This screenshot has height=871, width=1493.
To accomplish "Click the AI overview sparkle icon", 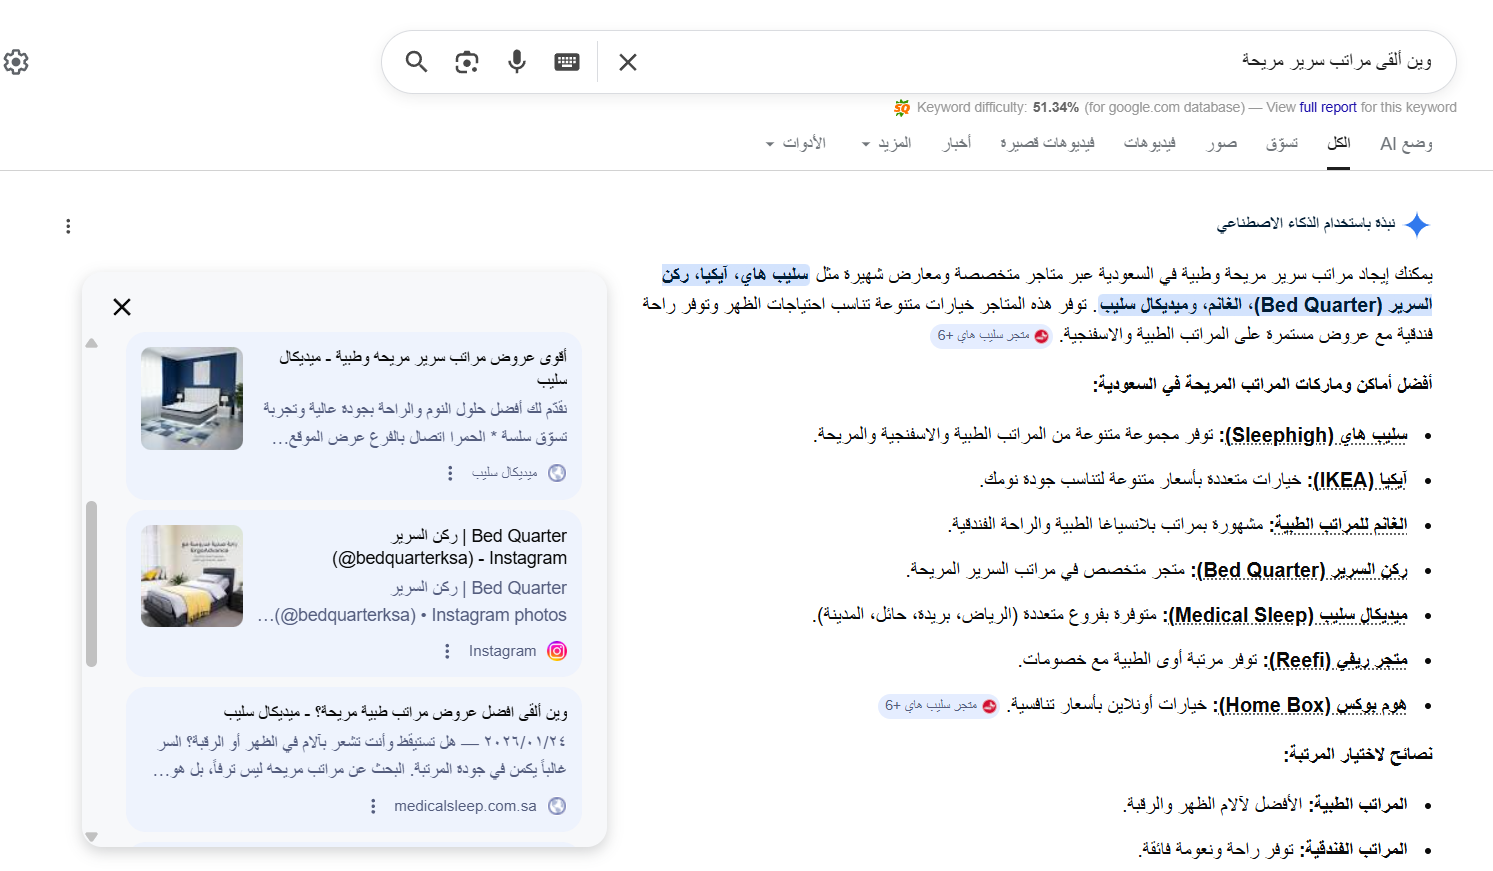I will [x=1417, y=224].
